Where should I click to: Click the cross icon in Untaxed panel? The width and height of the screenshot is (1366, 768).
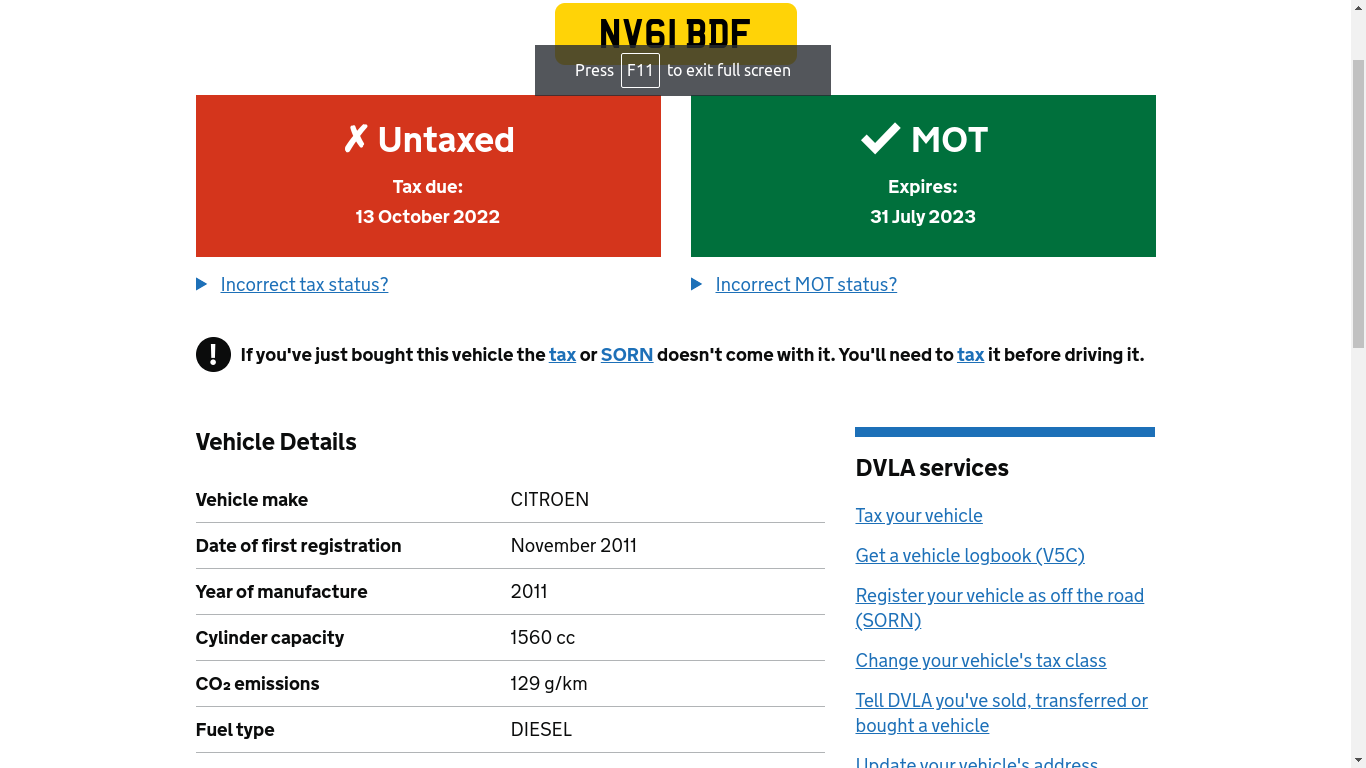356,139
